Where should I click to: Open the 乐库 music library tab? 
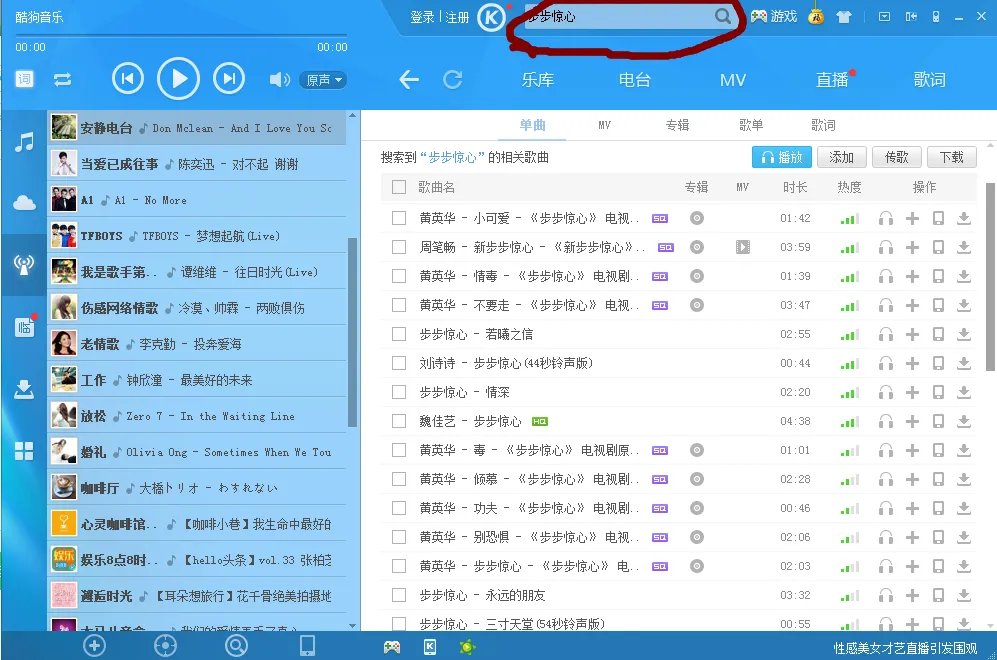click(x=538, y=79)
